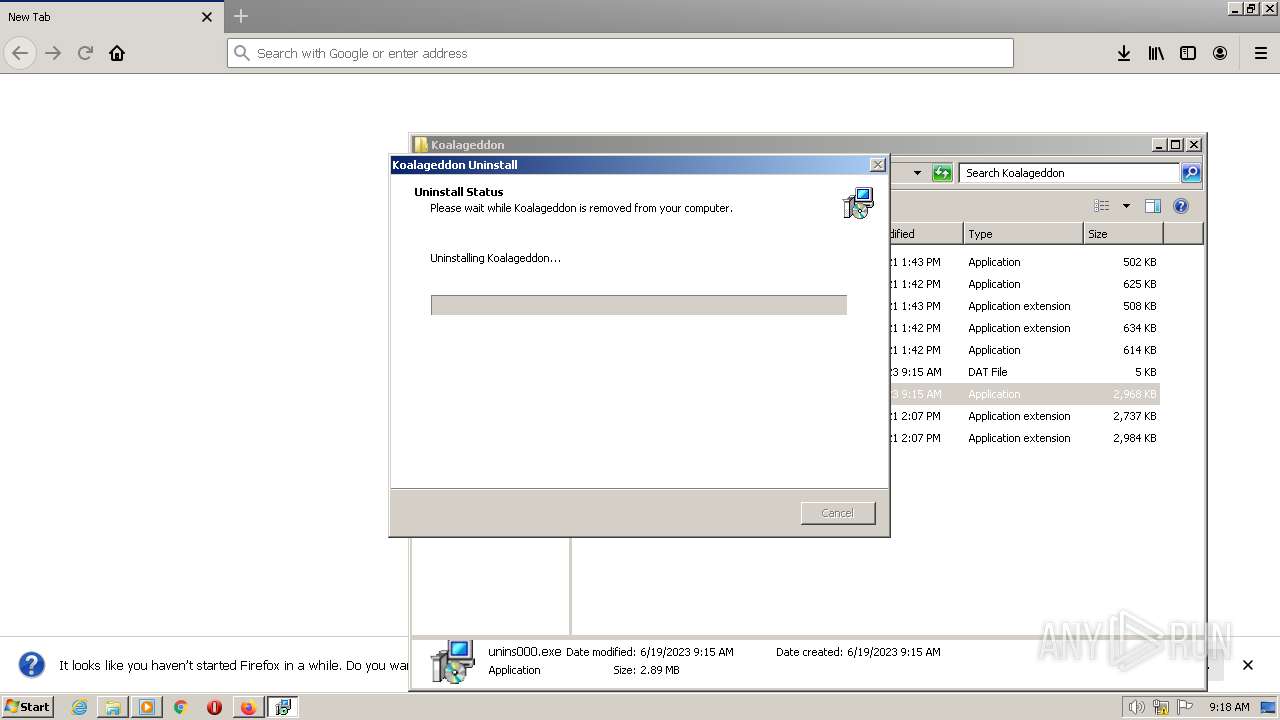Sort by Type column header
Screen dimensions: 1280x720
1023,234
